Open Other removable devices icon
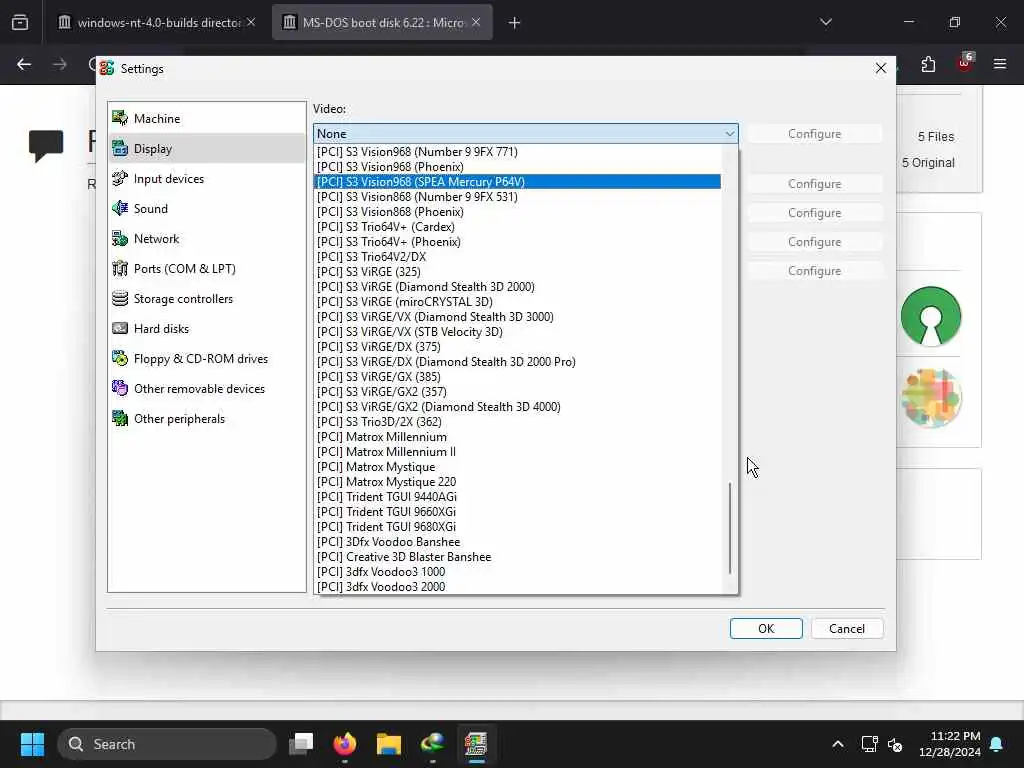The height and width of the screenshot is (768, 1024). pyautogui.click(x=120, y=389)
